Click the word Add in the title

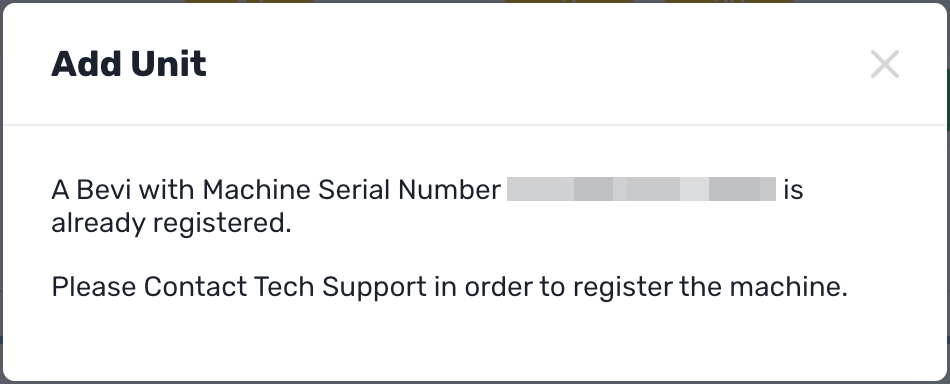pos(87,64)
